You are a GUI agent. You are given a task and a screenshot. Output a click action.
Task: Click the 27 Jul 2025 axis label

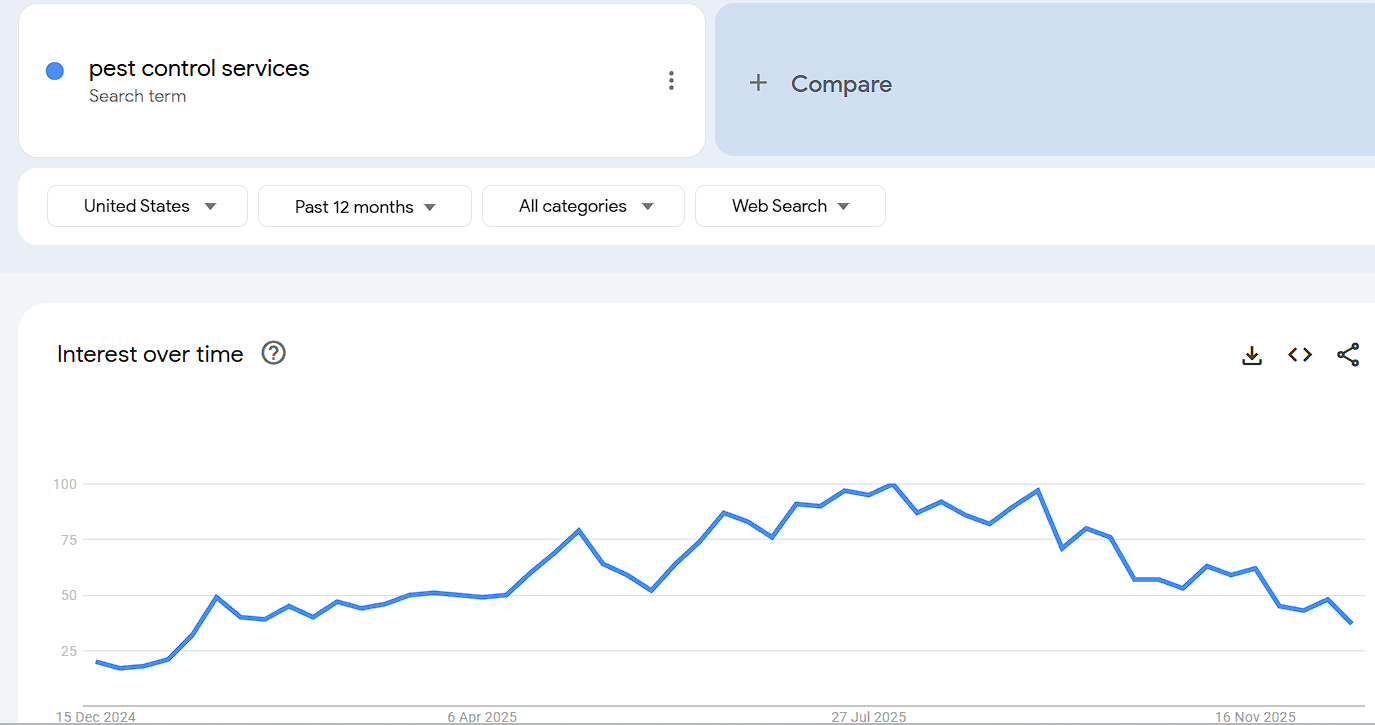(868, 717)
